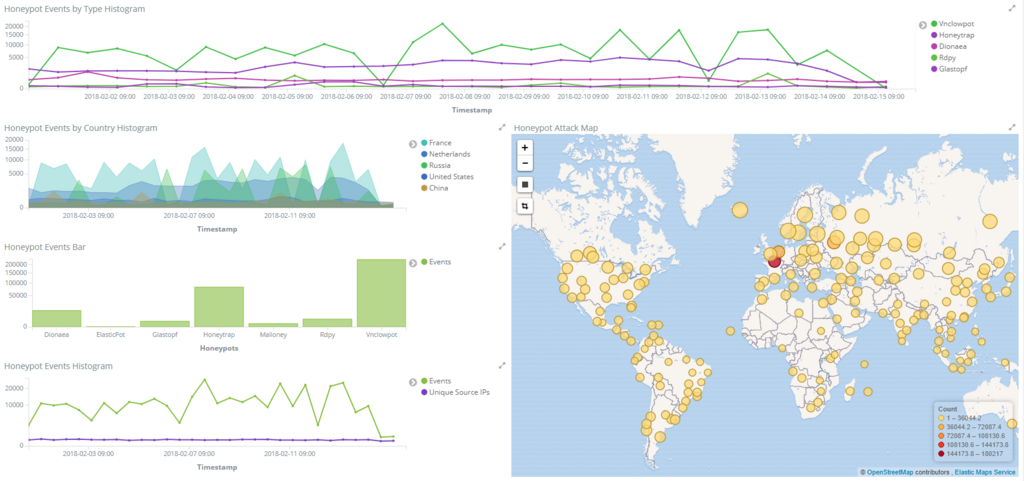
Task: Click '2018-02-15 09:00' tick in top histogram
Action: (880, 96)
